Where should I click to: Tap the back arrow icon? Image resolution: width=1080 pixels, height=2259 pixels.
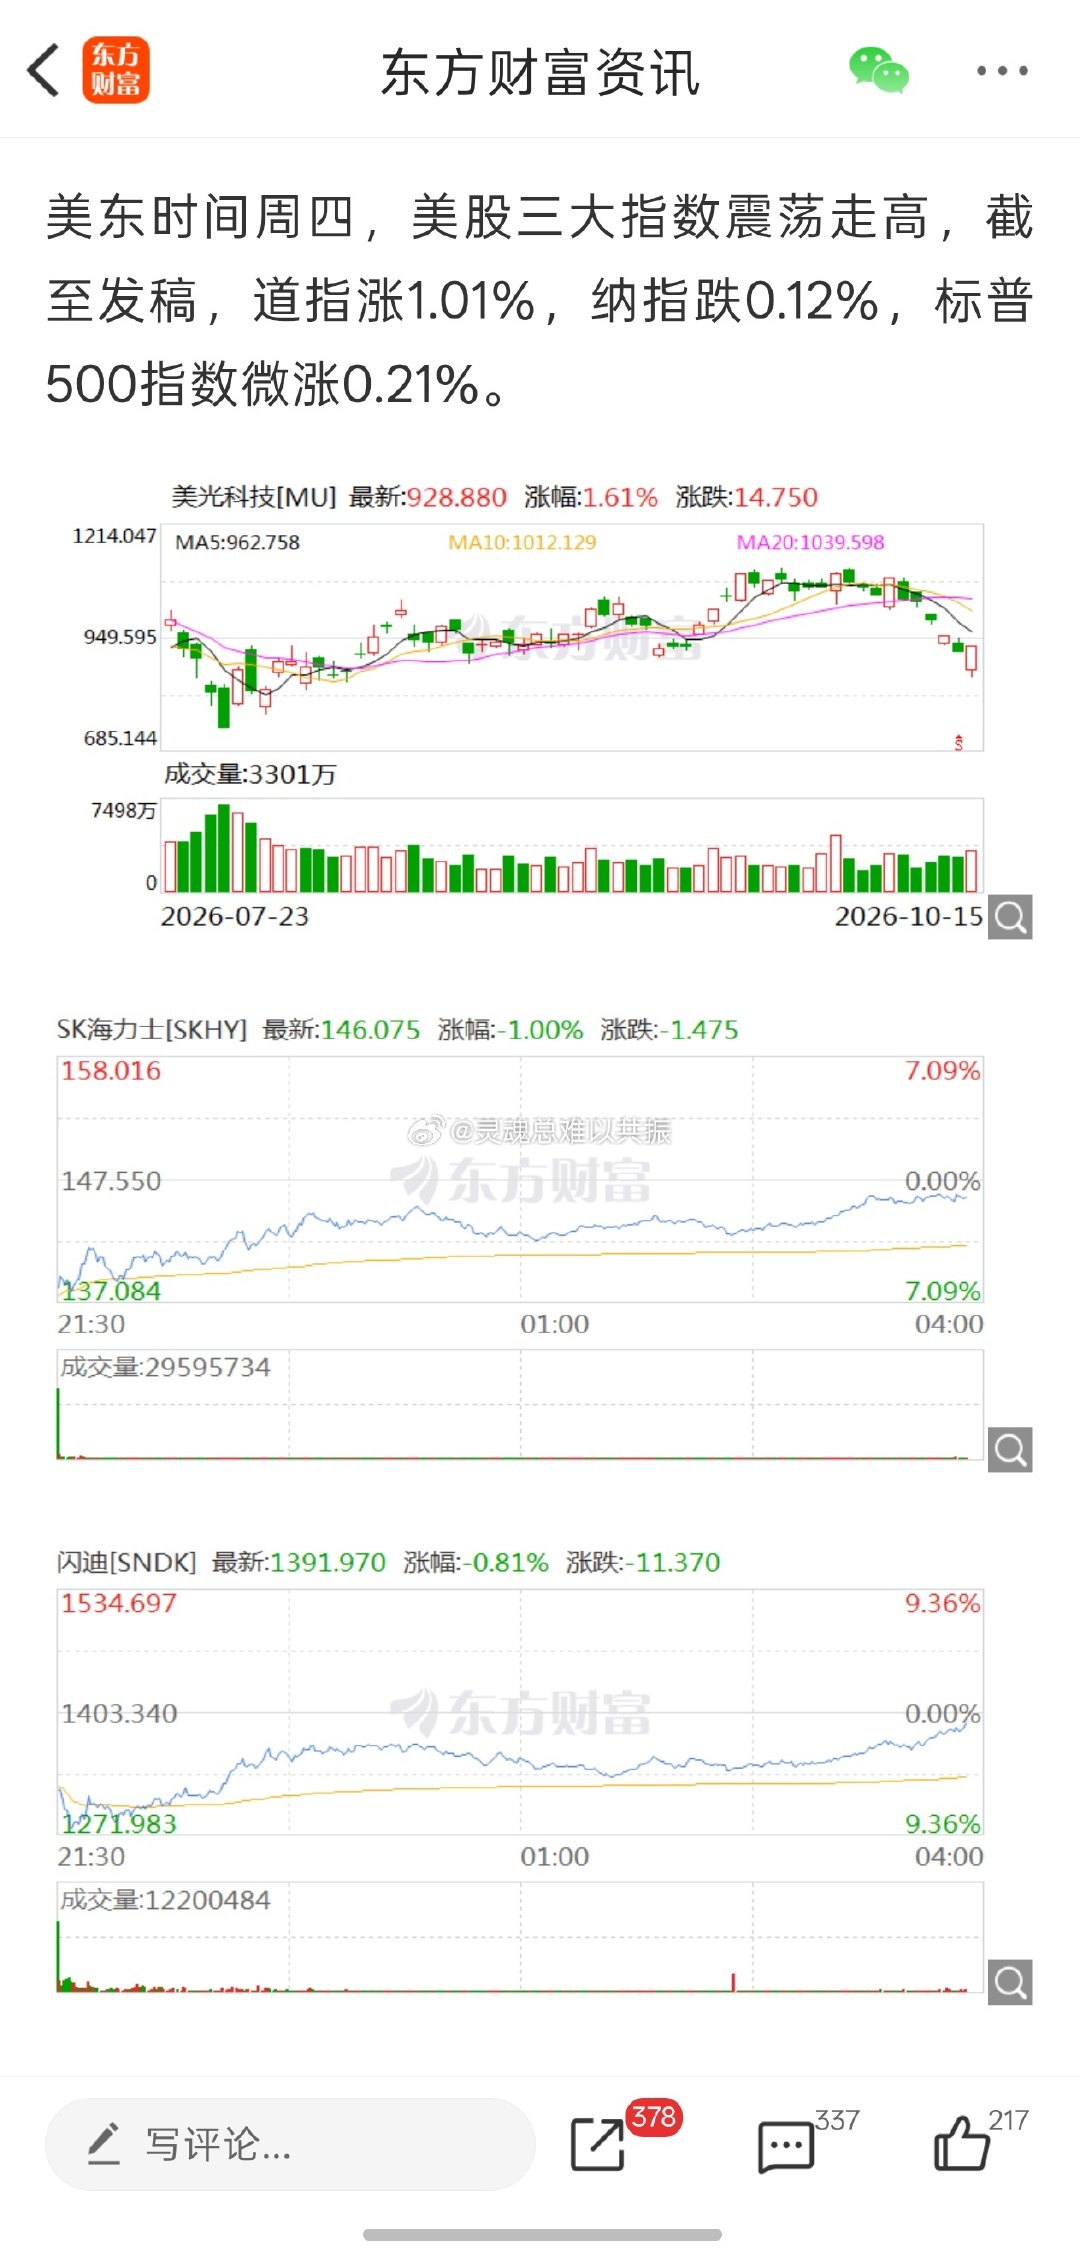click(43, 70)
